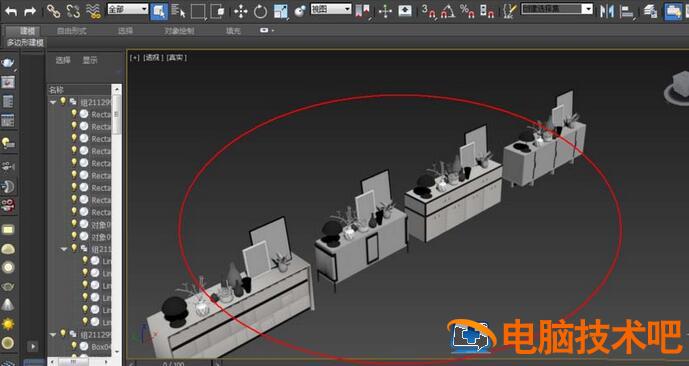Choose the rectangular selection region icon

(198, 11)
